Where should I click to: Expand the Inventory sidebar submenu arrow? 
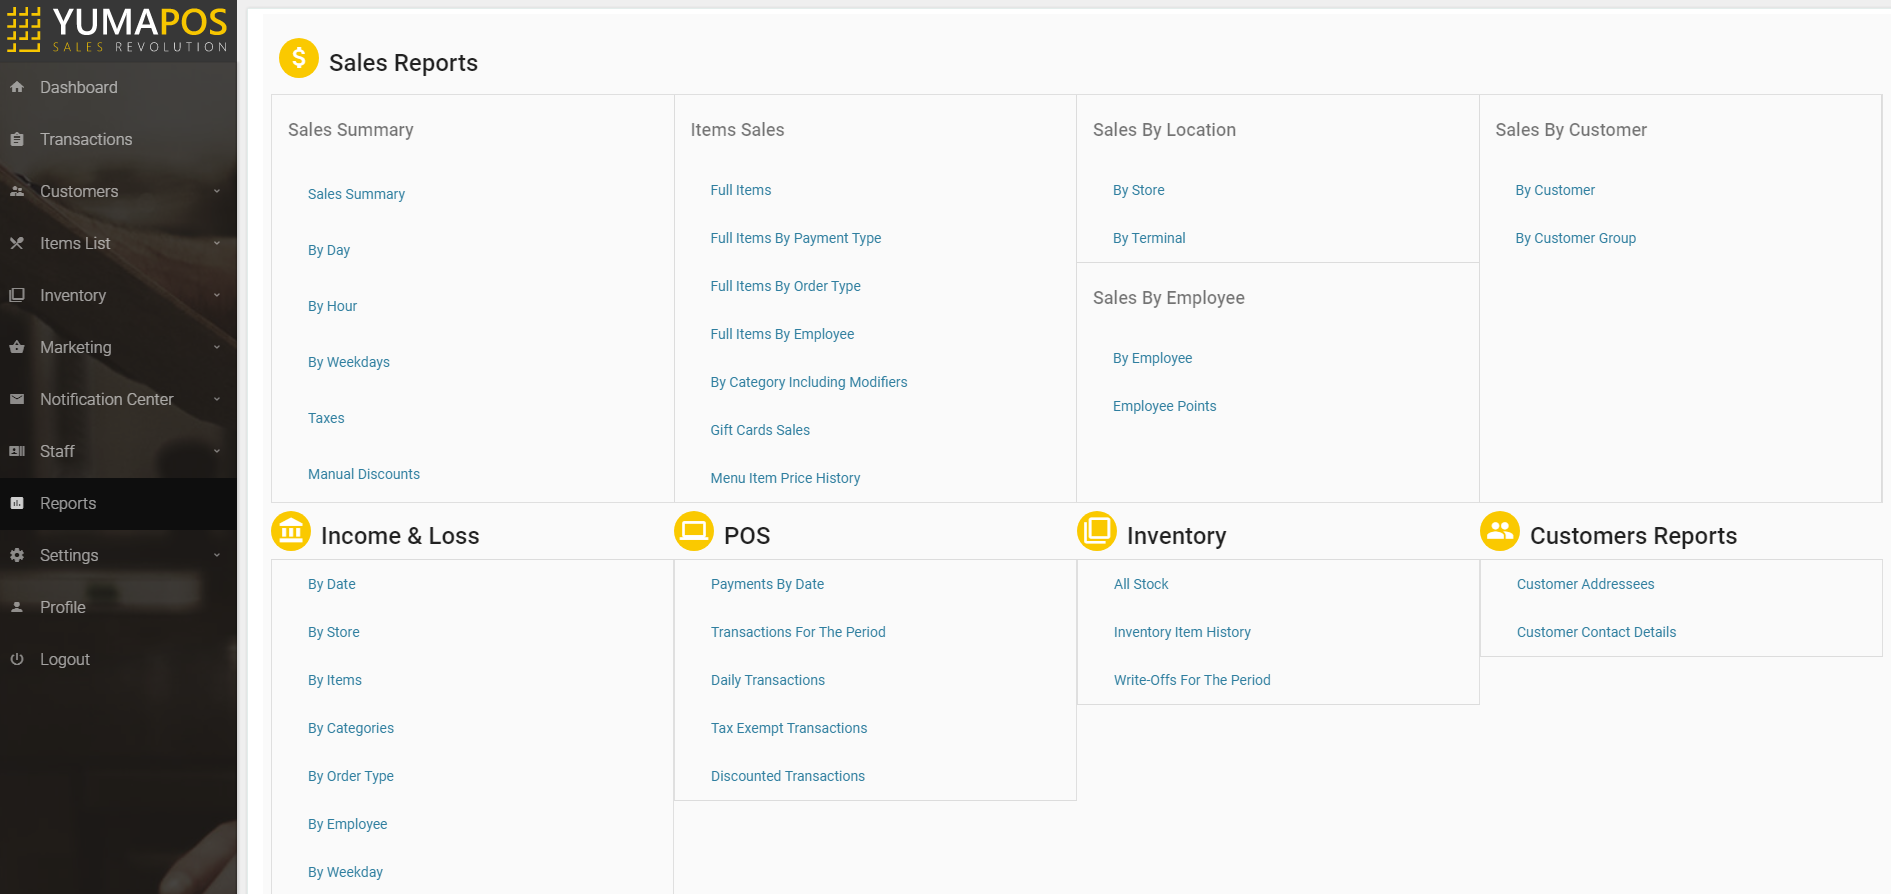(216, 295)
